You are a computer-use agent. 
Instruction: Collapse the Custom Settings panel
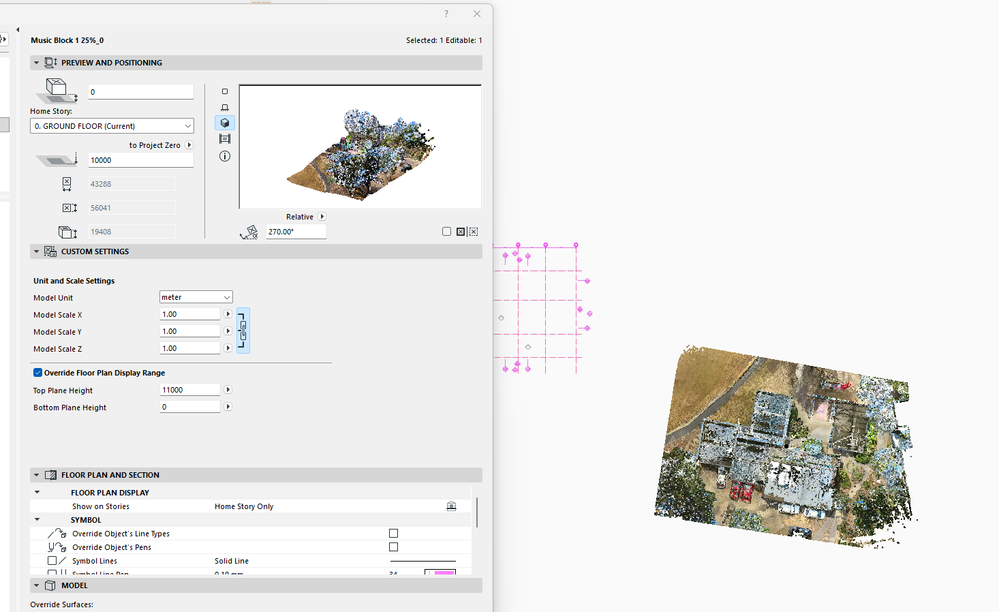pyautogui.click(x=36, y=252)
